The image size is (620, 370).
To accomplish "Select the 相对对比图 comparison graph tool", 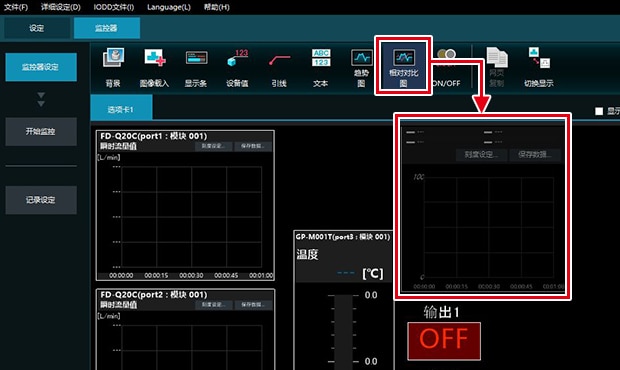I will point(403,66).
